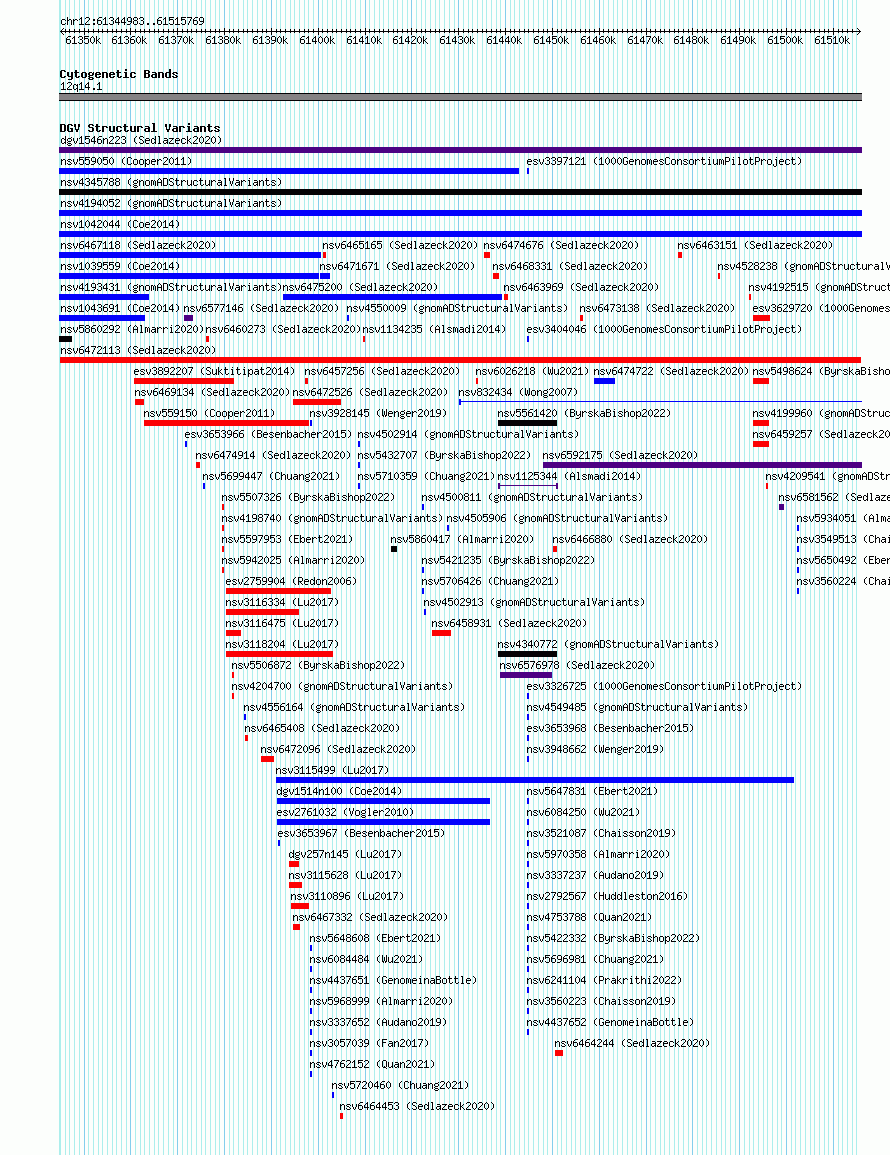Select nsv5720460 (Chuang2021) label
890x1155 pixels.
400,1086
